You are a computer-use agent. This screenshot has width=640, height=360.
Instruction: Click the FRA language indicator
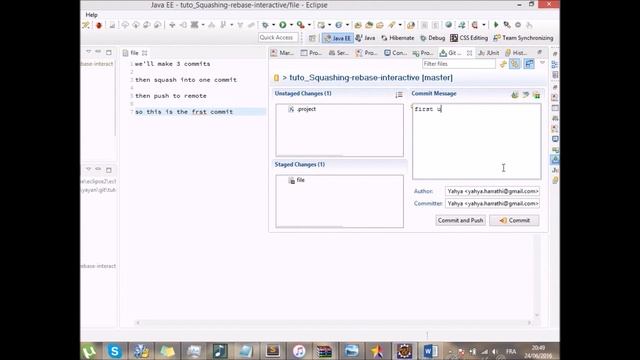coord(511,351)
